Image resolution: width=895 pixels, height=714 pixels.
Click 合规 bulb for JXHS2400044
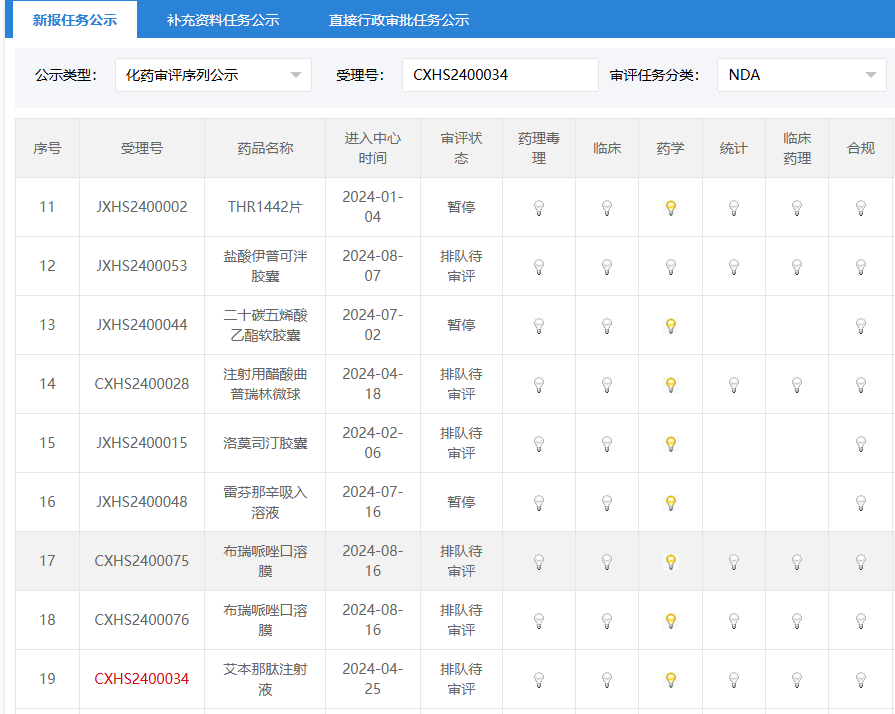(x=861, y=326)
